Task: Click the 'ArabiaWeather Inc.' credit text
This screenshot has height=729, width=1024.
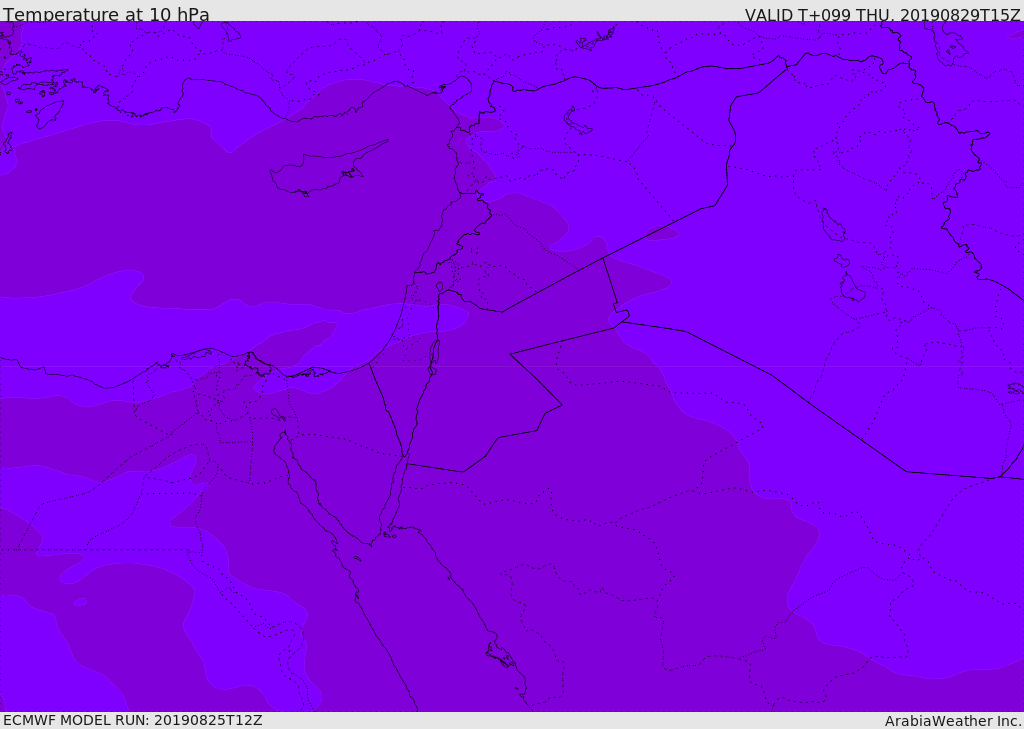Action: pos(953,721)
